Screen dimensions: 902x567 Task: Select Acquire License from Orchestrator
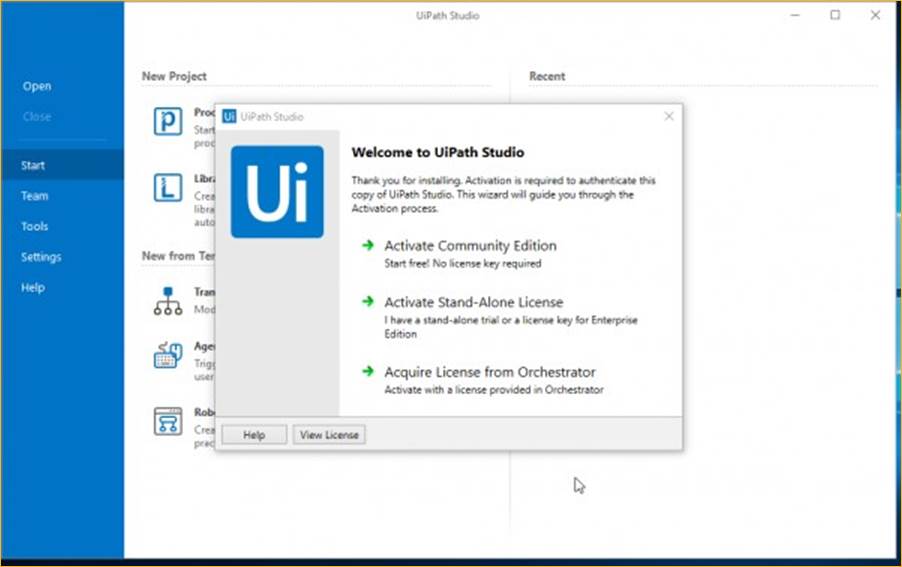coord(490,372)
